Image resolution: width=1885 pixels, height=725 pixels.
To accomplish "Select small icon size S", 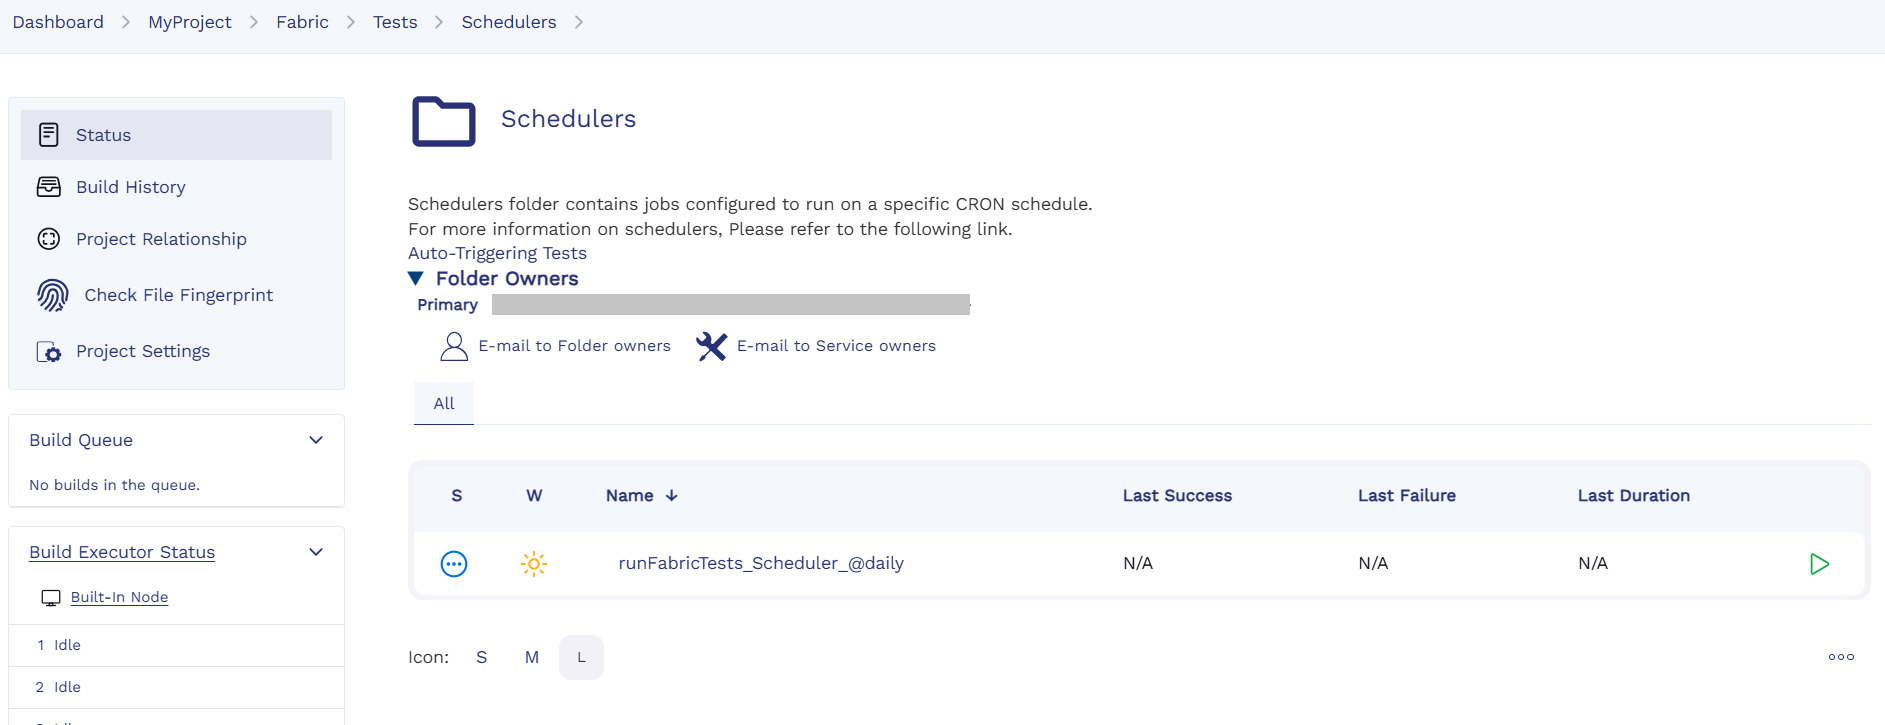I will 482,657.
